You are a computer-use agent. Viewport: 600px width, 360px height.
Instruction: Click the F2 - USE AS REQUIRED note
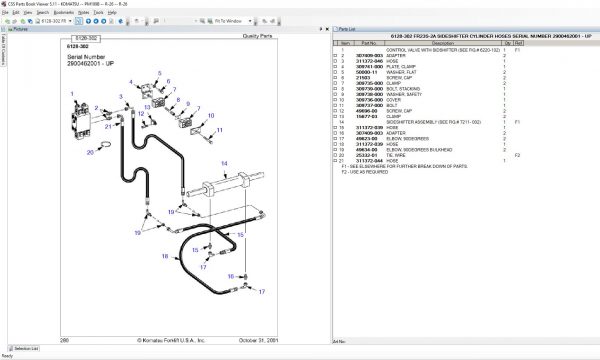(x=365, y=172)
